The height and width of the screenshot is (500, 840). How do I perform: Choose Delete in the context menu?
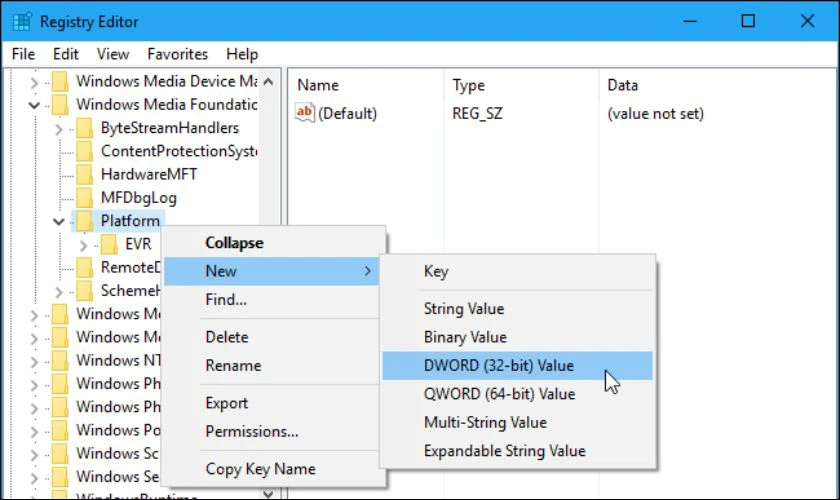pyautogui.click(x=274, y=337)
